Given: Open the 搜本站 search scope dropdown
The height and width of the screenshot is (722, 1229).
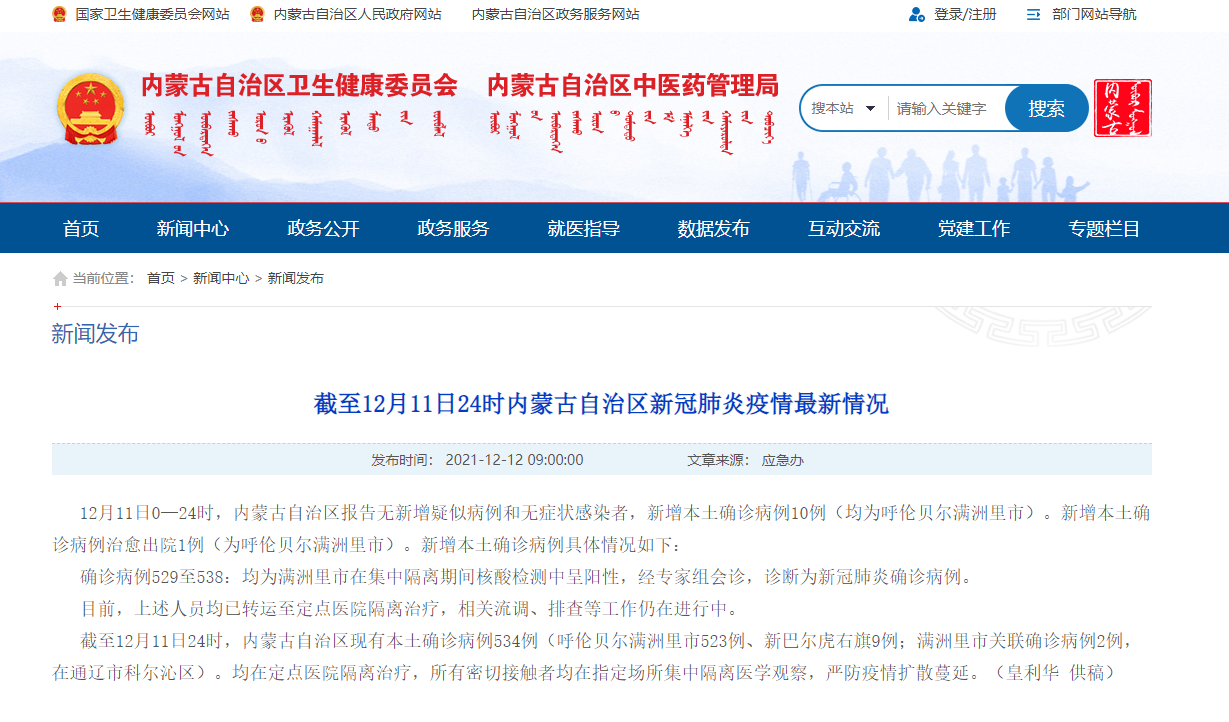Looking at the screenshot, I should tap(843, 108).
